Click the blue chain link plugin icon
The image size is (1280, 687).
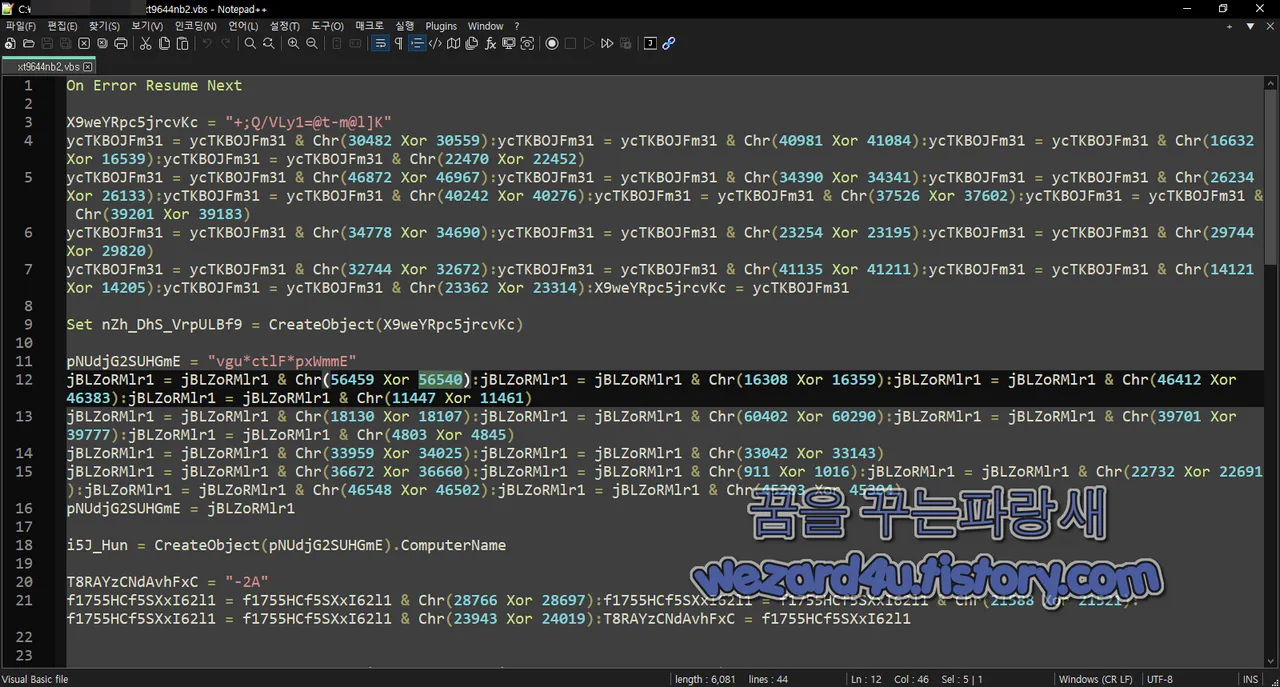[669, 44]
